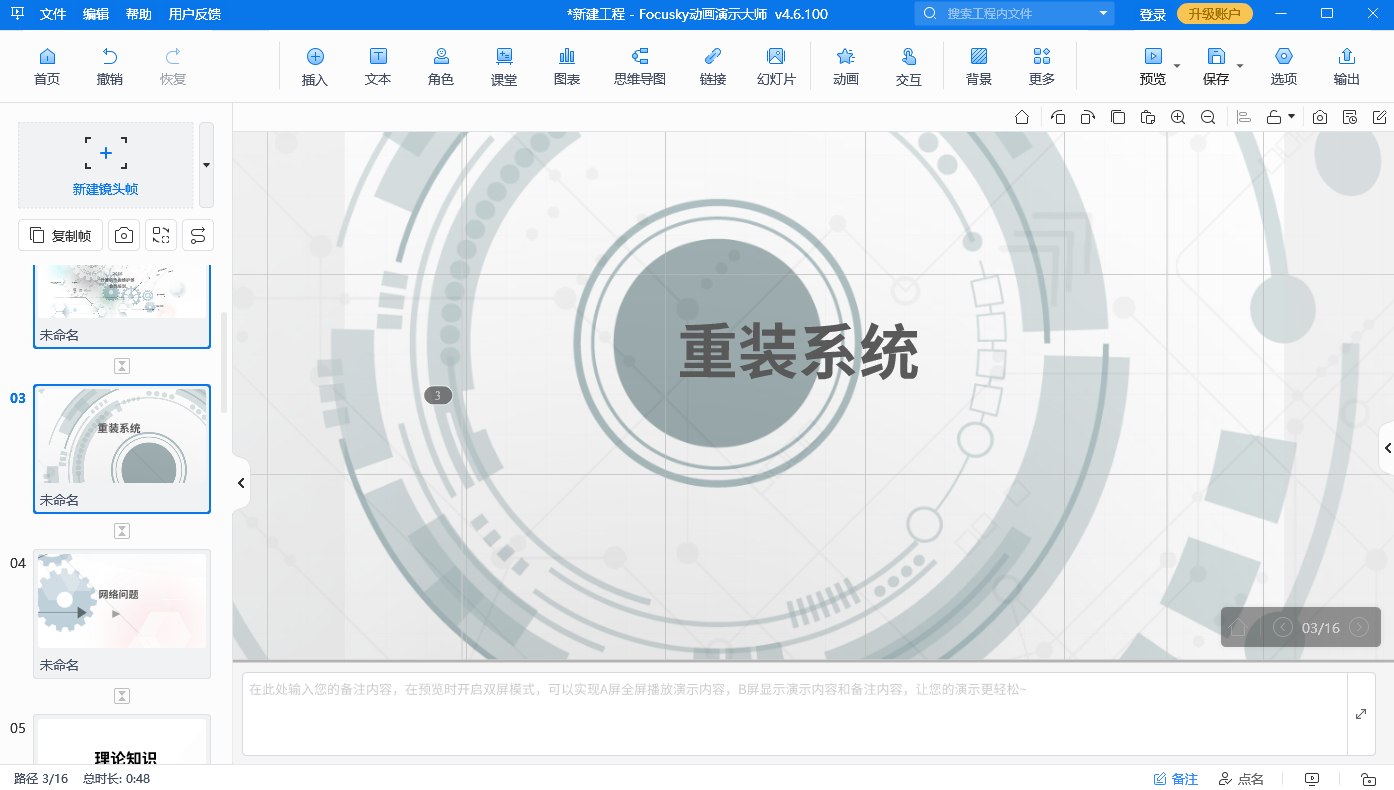
Task: Click the align objects icon
Action: coord(1244,117)
